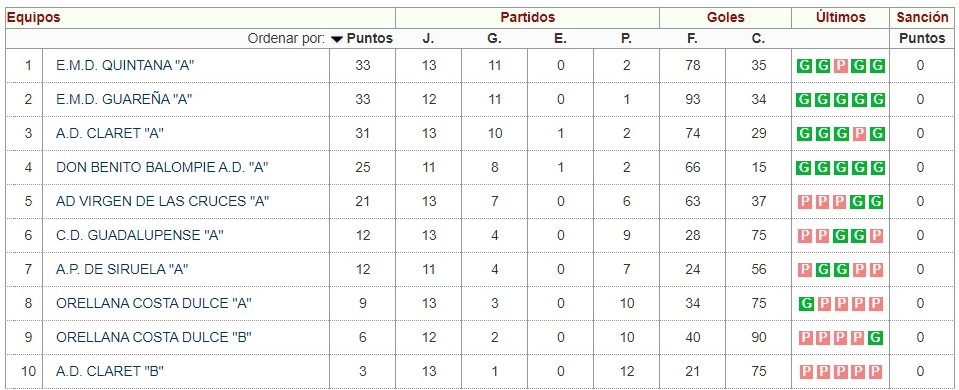Sort by C. goals against column
Screen dimensions: 959x390
[758, 39]
